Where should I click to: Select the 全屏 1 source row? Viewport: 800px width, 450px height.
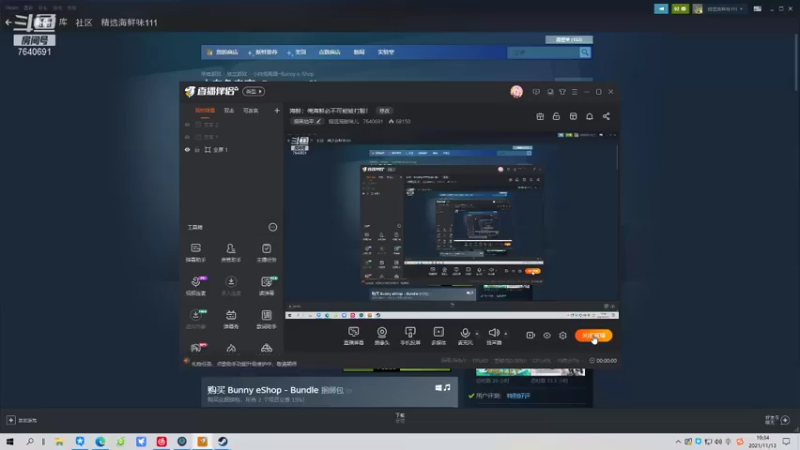click(232, 149)
